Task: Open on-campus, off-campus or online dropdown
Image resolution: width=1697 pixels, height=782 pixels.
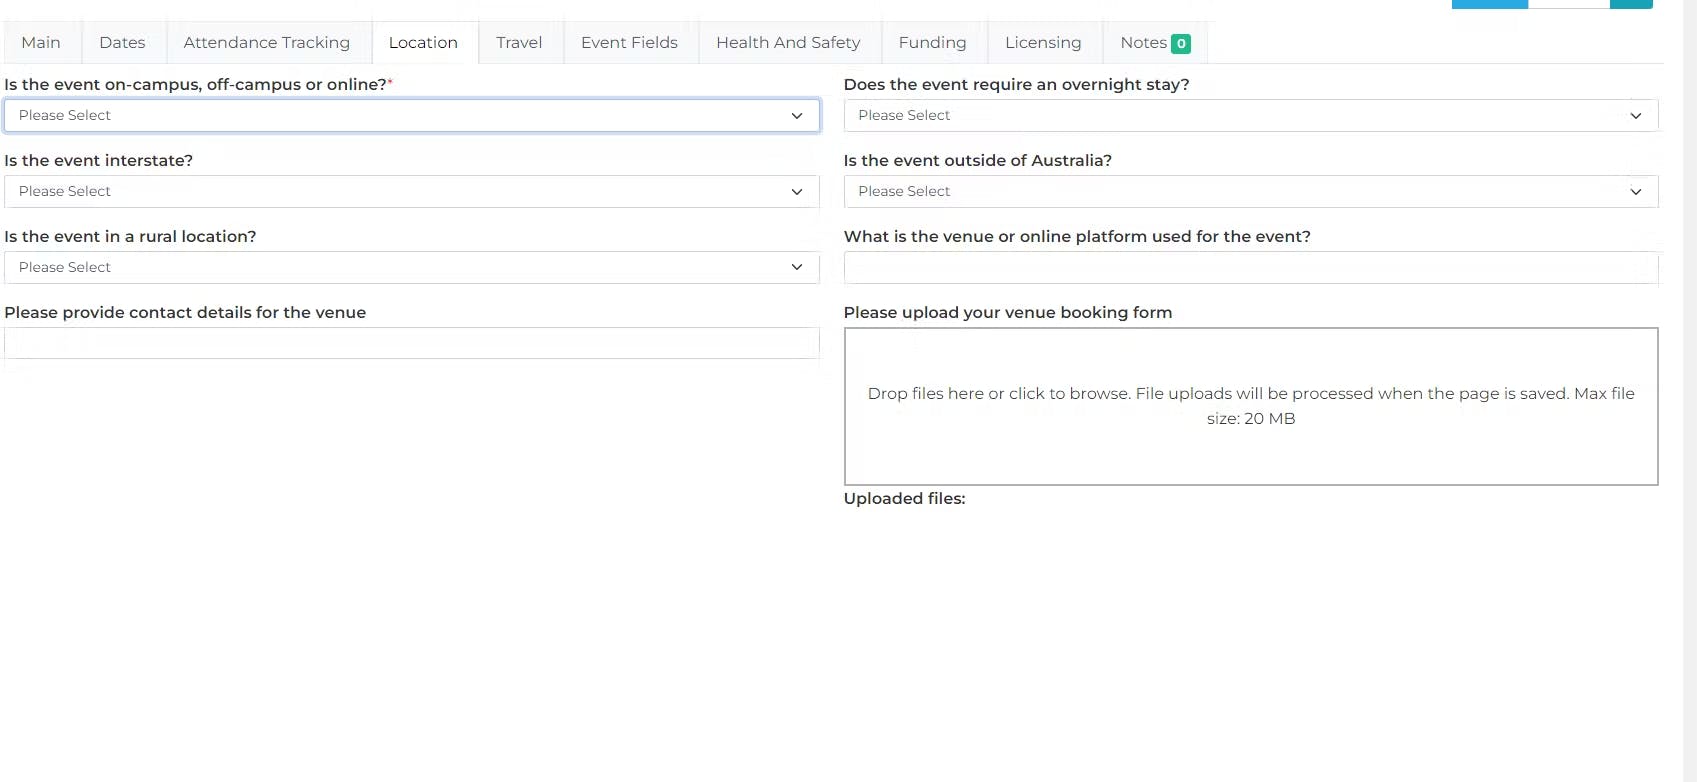Action: coord(412,115)
